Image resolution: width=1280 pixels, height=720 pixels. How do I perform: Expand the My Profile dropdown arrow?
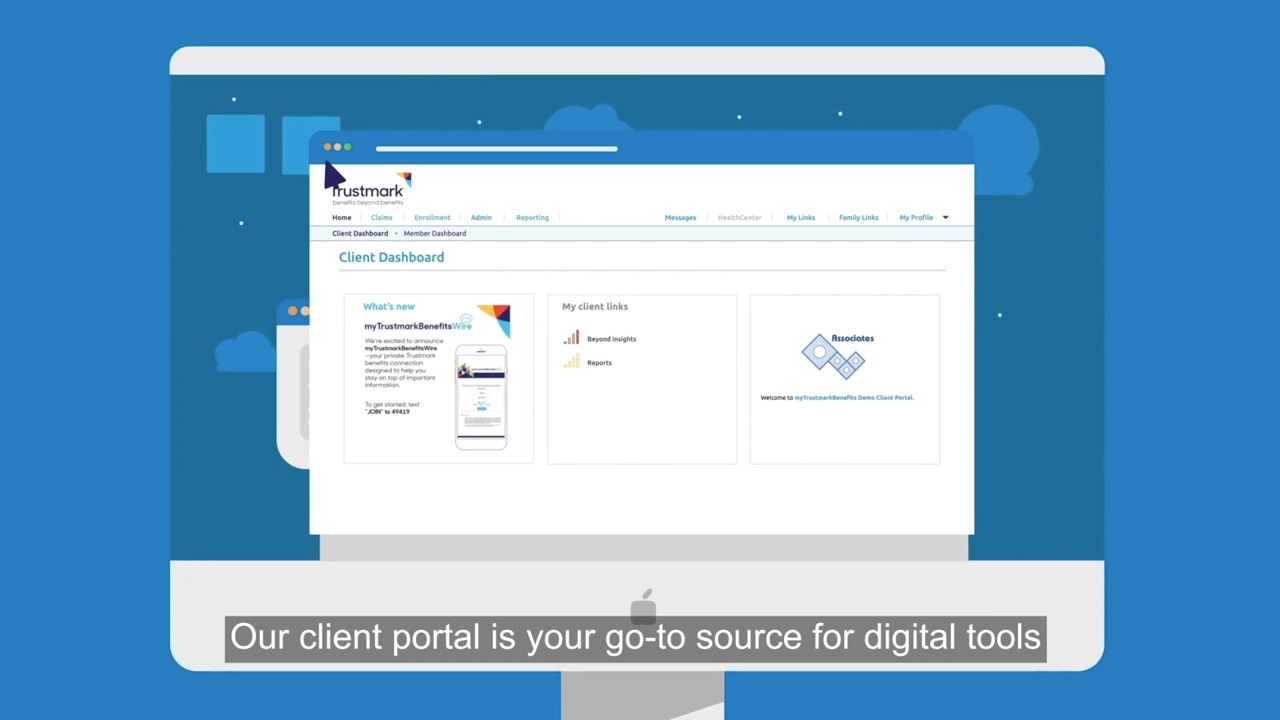click(945, 217)
